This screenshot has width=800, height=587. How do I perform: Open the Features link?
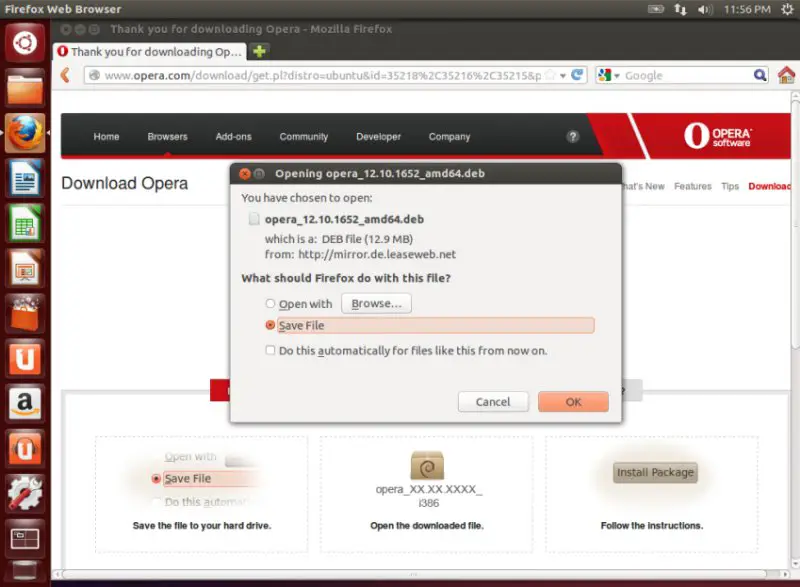pos(692,186)
